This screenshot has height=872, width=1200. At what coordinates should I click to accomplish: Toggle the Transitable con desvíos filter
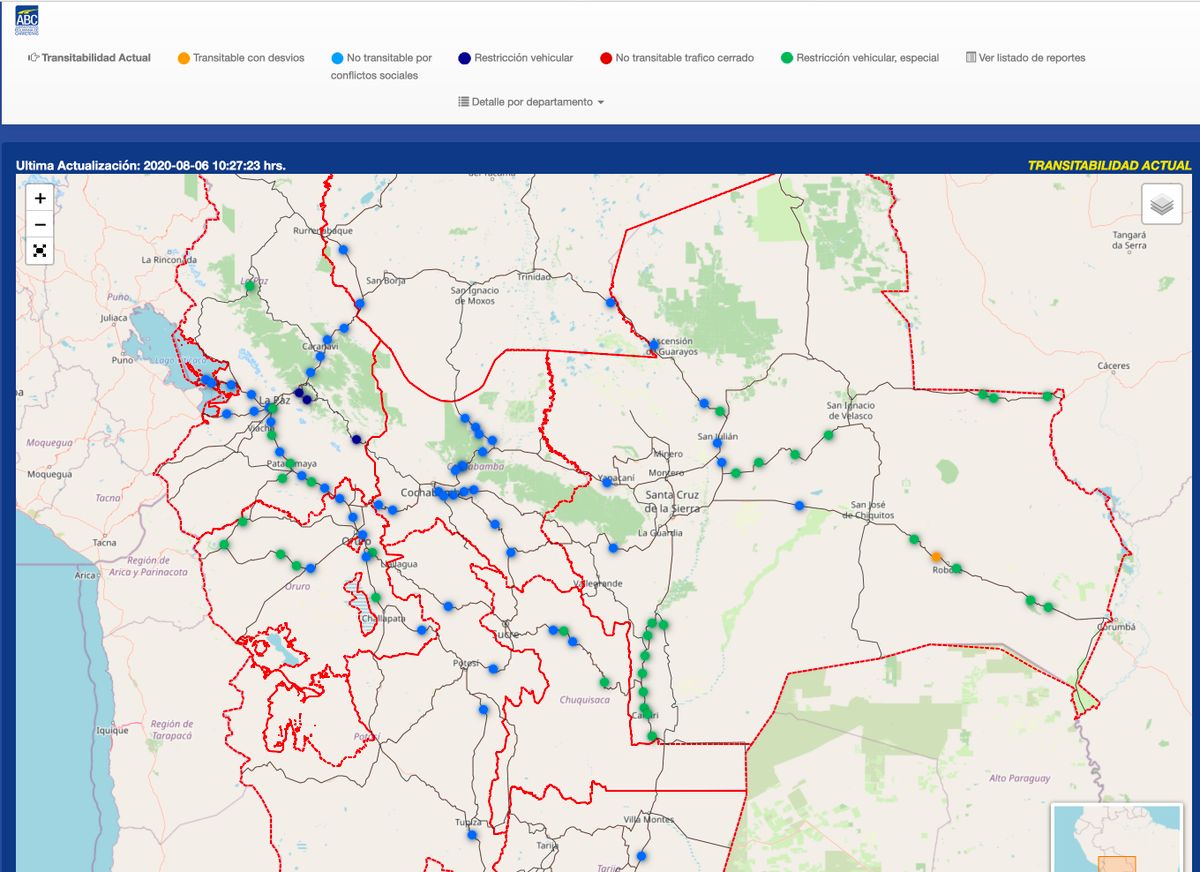[x=248, y=58]
